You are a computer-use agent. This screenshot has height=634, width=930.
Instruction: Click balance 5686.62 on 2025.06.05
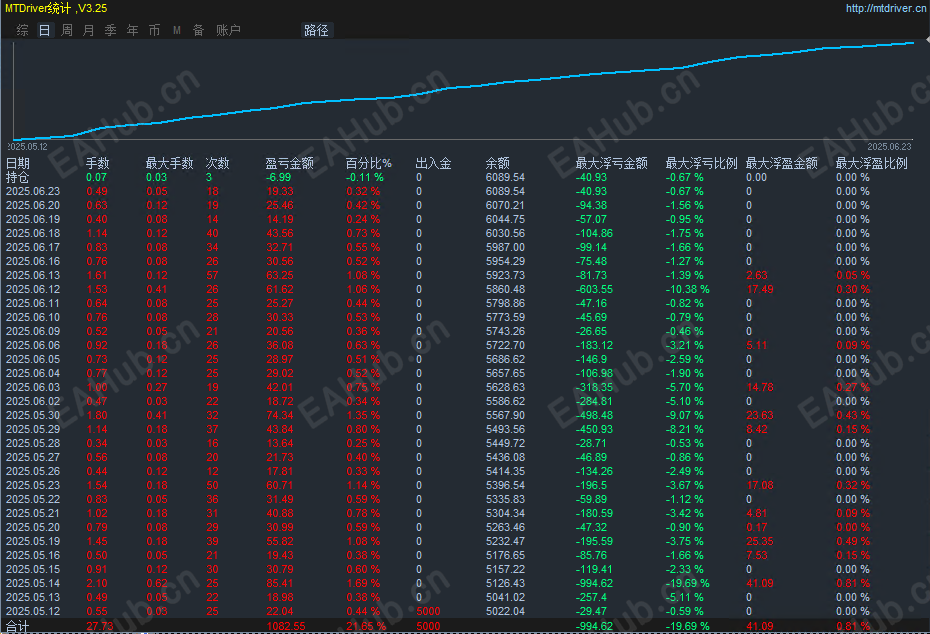(x=505, y=359)
